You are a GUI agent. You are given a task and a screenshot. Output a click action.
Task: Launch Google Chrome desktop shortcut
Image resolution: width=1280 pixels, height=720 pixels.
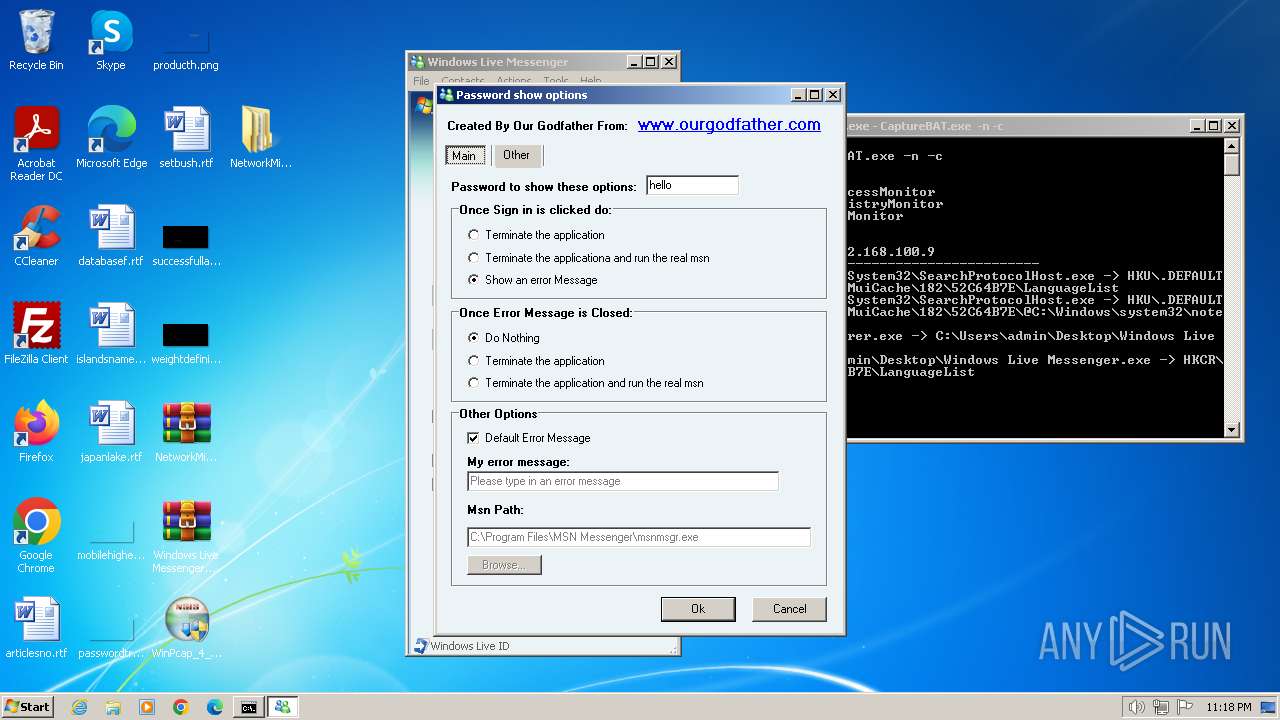point(36,536)
